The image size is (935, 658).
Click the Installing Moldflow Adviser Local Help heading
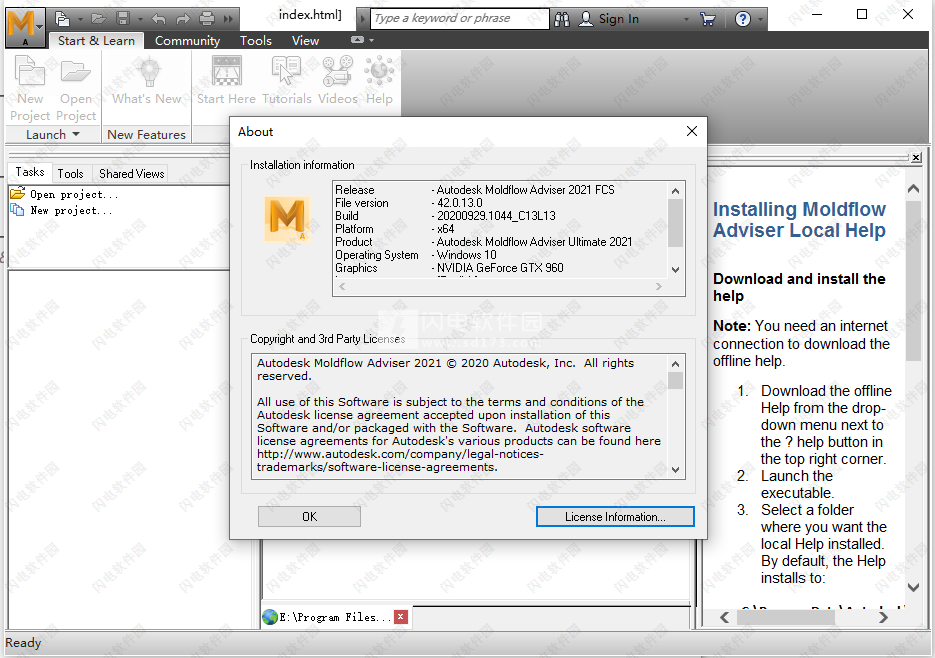[x=799, y=220]
